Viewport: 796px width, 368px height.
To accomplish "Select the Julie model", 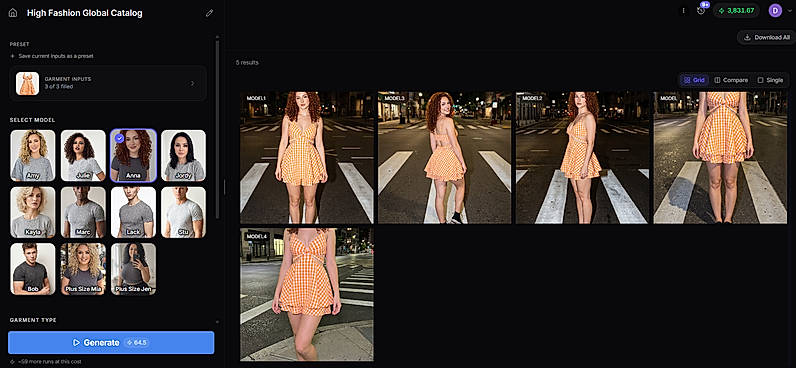I will (x=83, y=155).
